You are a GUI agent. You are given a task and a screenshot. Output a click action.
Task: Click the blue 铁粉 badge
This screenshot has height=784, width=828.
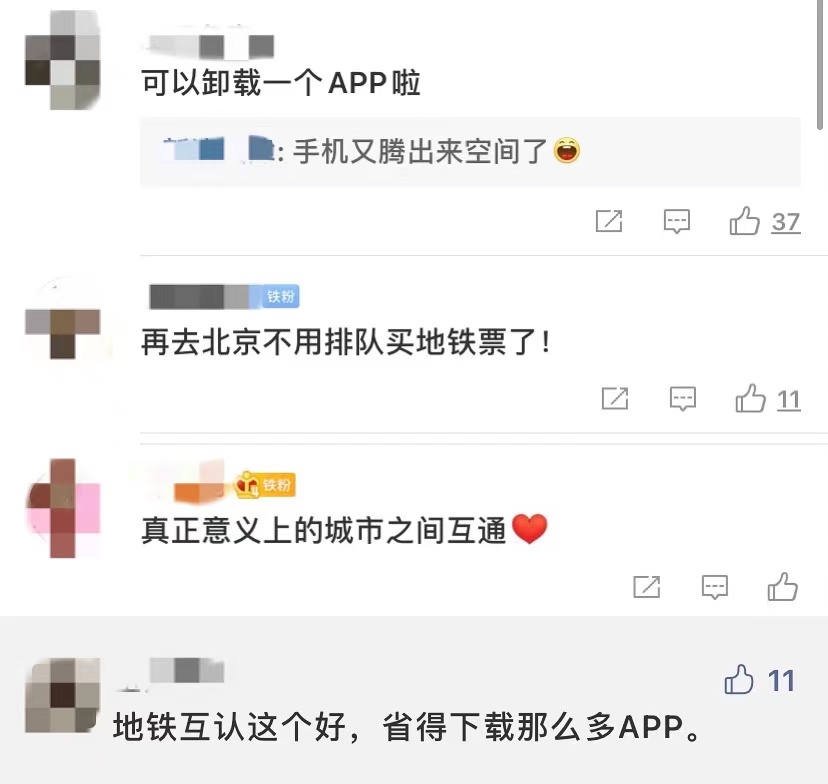click(280, 297)
